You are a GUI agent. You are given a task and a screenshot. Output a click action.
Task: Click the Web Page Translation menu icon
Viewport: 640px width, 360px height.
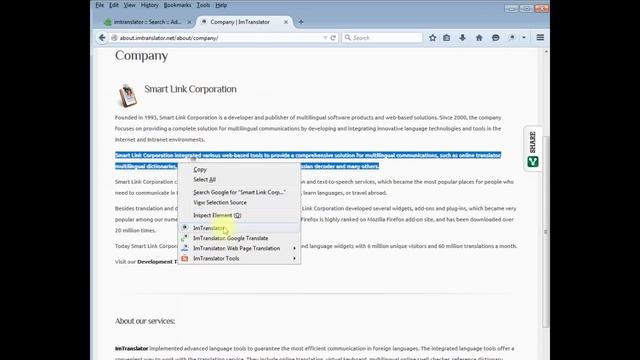pyautogui.click(x=185, y=248)
